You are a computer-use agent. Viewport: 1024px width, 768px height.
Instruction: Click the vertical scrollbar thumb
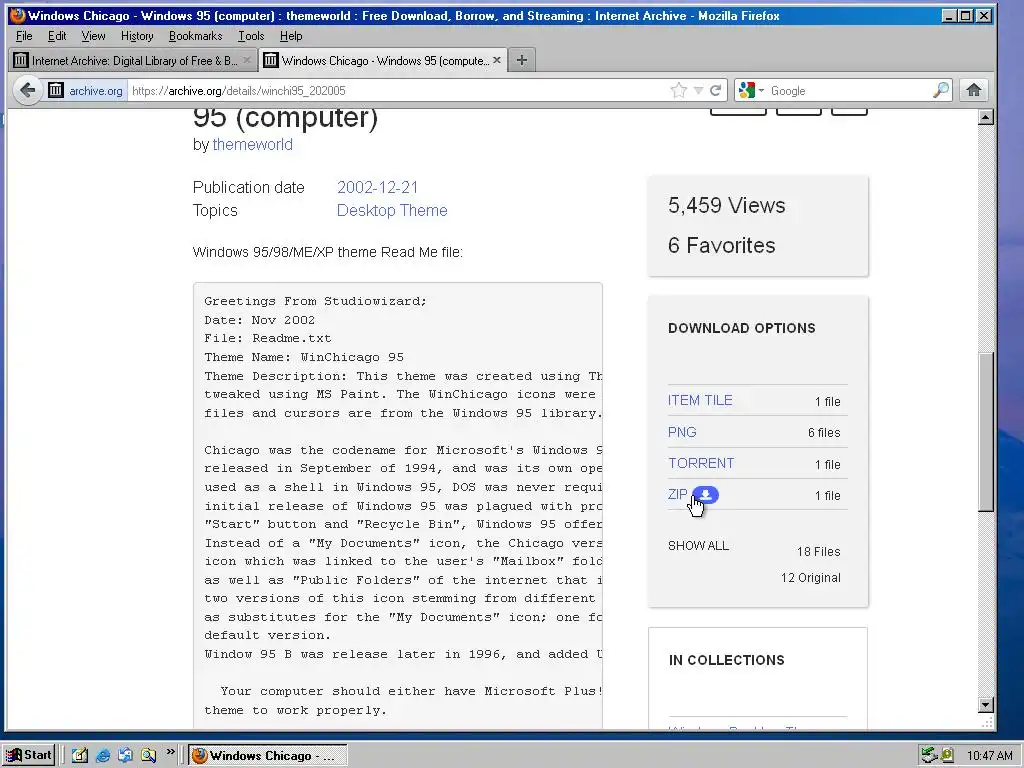tap(985, 432)
